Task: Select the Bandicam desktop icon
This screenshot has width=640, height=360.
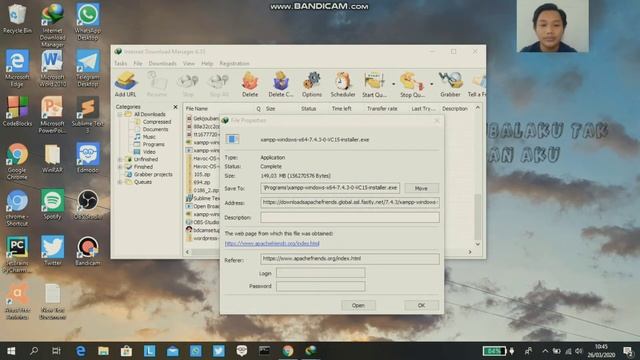Action: point(87,251)
